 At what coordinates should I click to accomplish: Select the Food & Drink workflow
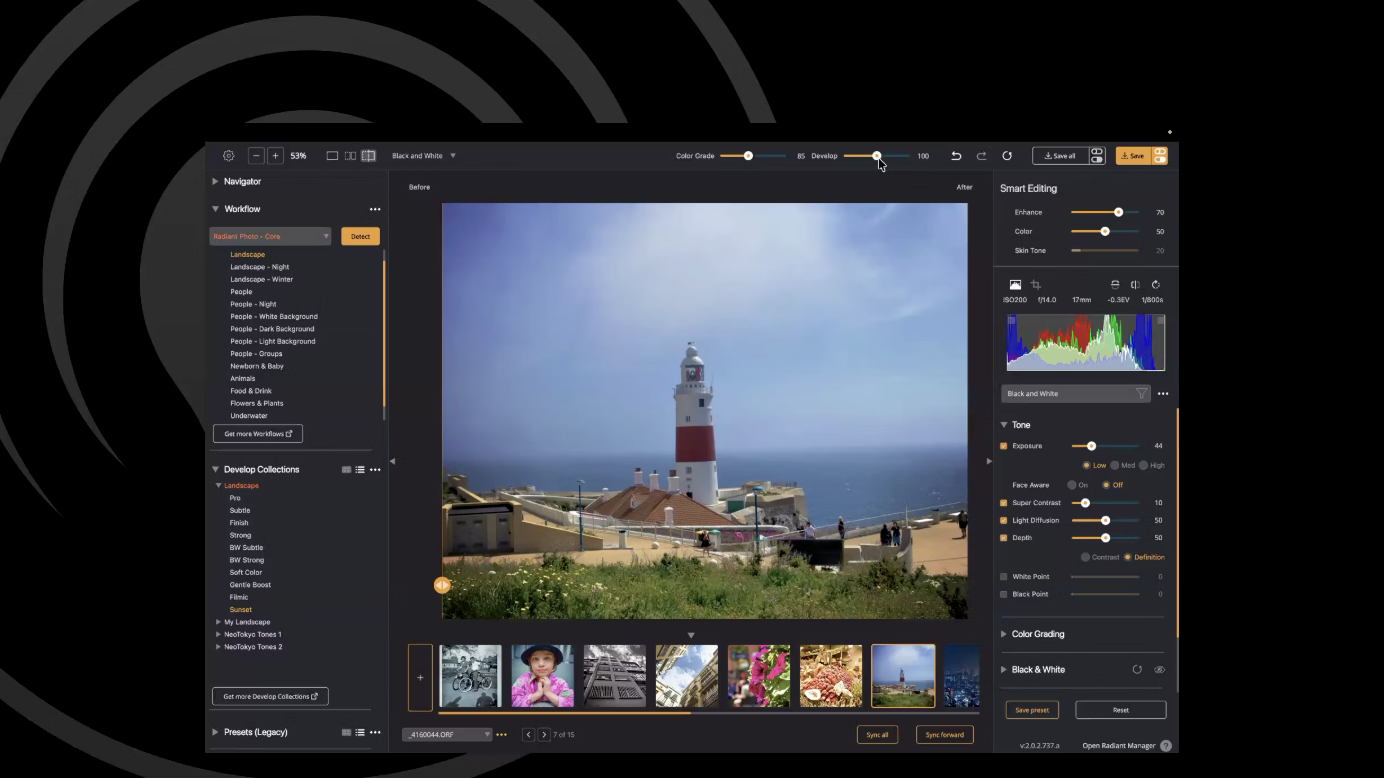click(251, 391)
